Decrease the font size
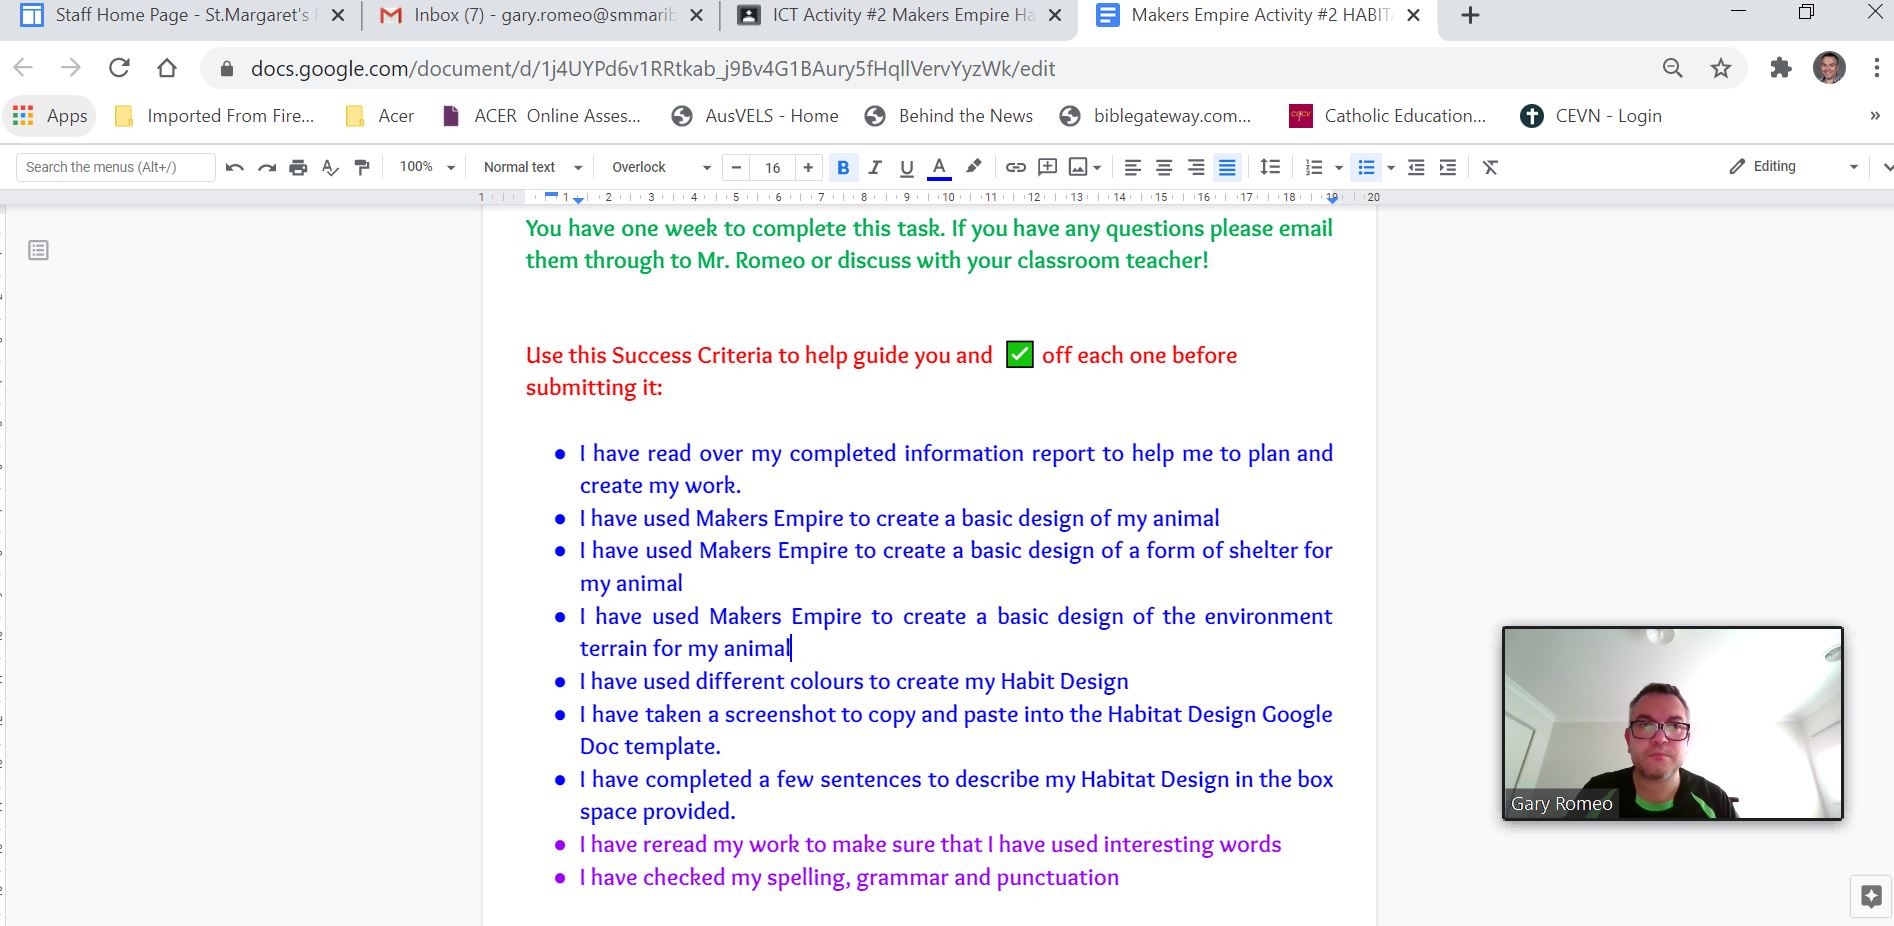Viewport: 1894px width, 926px height. 737,167
